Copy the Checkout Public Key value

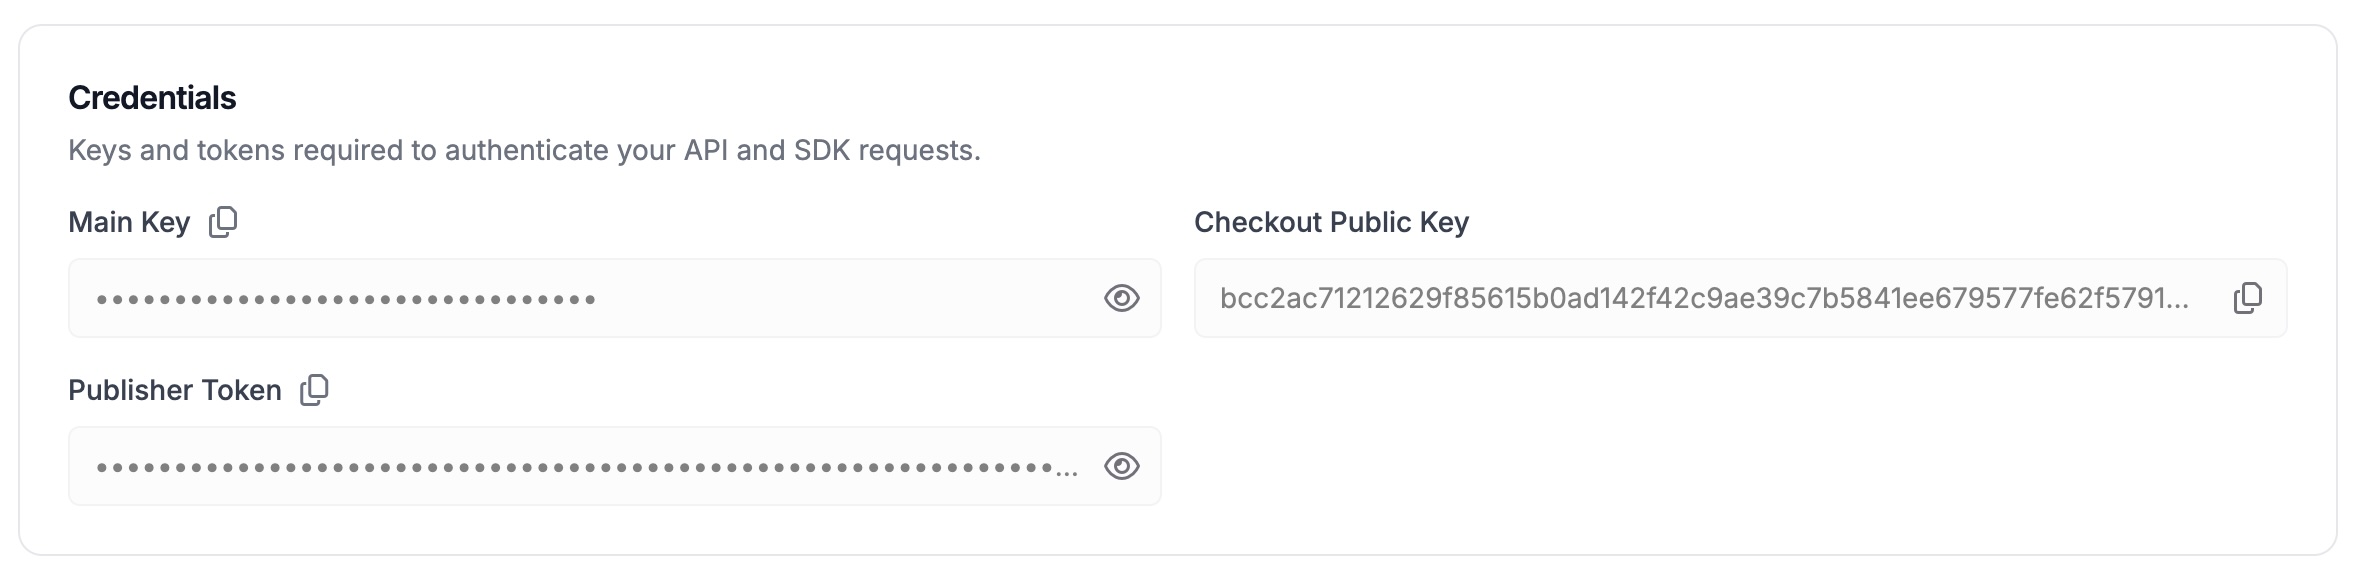(2248, 298)
